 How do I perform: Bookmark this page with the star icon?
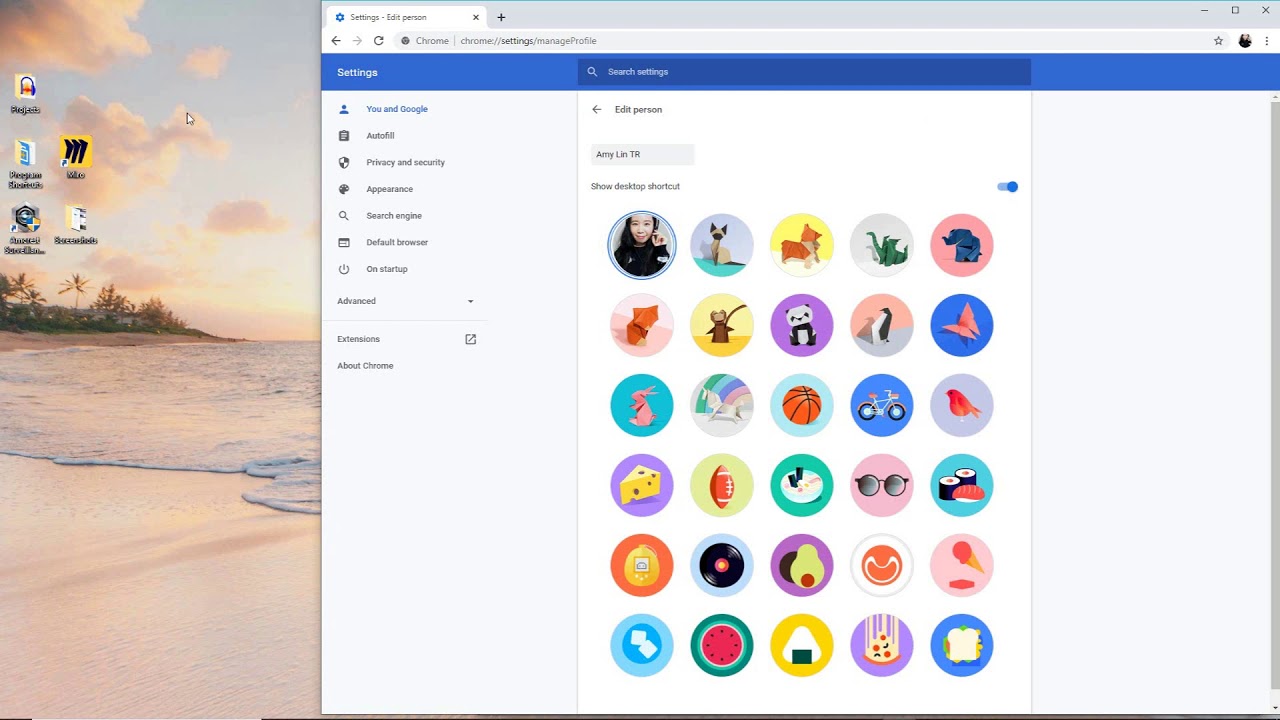[x=1218, y=41]
